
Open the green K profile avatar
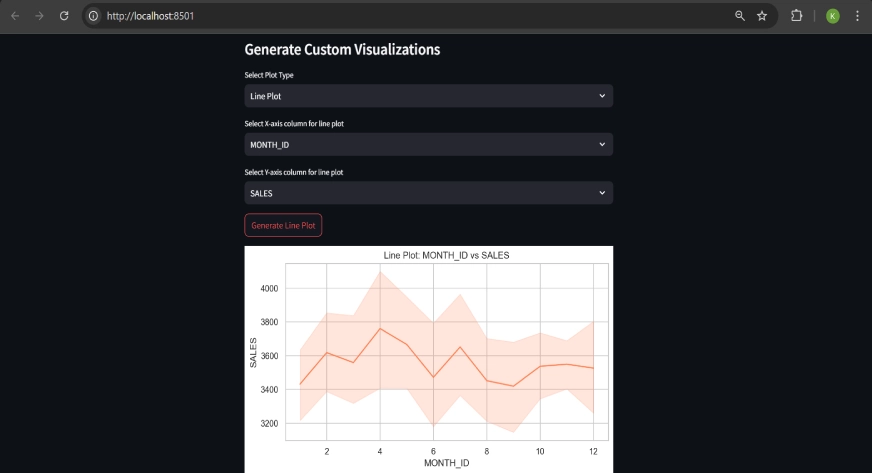coord(833,16)
